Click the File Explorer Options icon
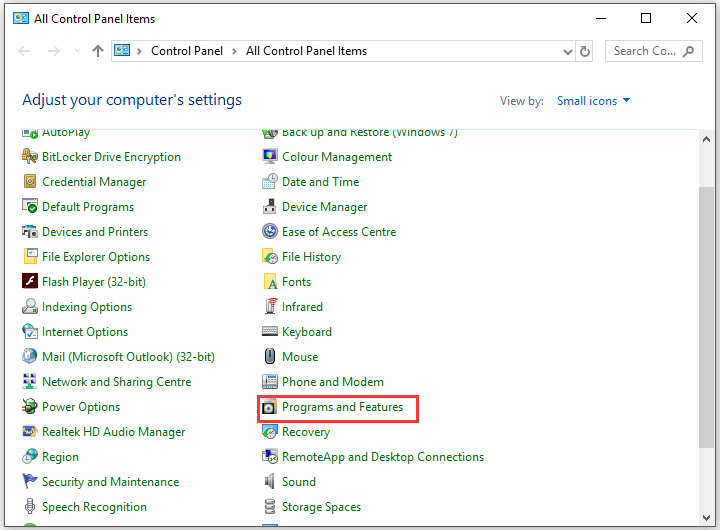The width and height of the screenshot is (720, 530). tap(30, 256)
